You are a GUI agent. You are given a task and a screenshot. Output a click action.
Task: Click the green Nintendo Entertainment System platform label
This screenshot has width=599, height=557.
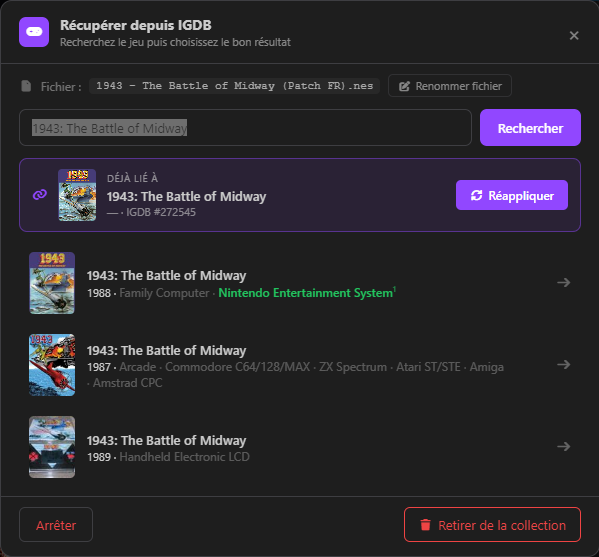(306, 293)
